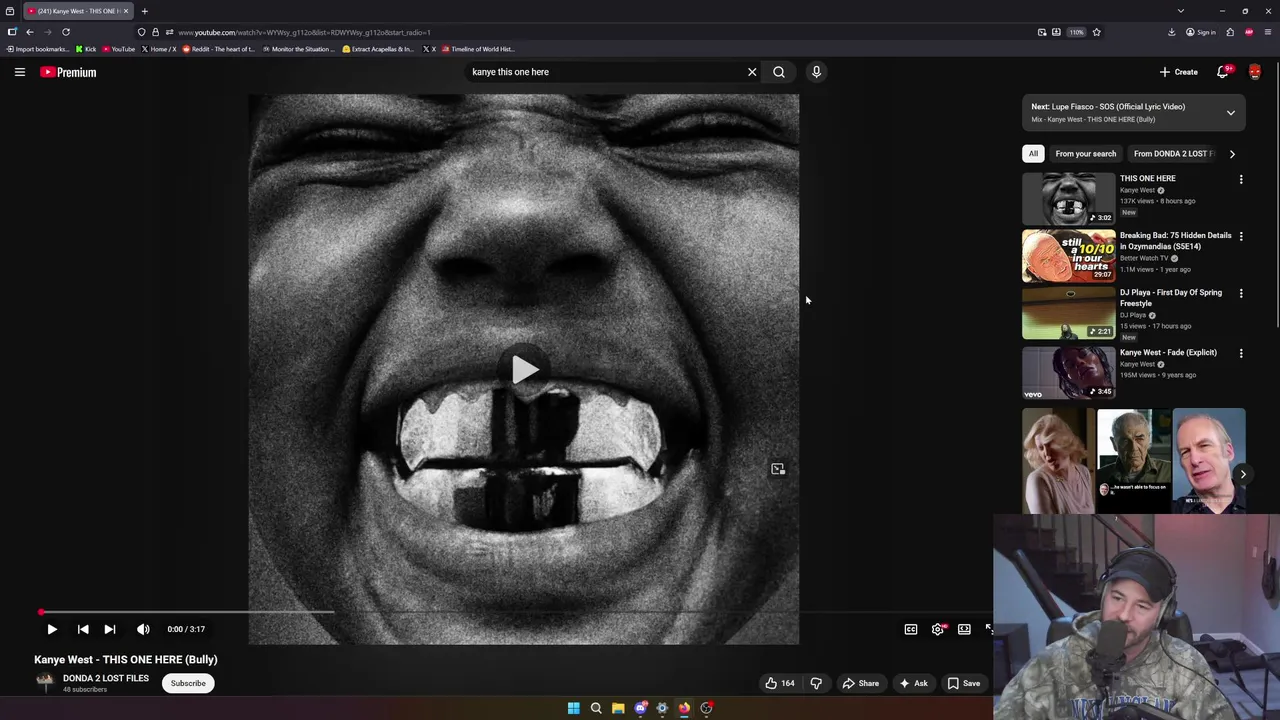The height and width of the screenshot is (720, 1280).
Task: Open the browser extensions icon
Action: [1230, 32]
